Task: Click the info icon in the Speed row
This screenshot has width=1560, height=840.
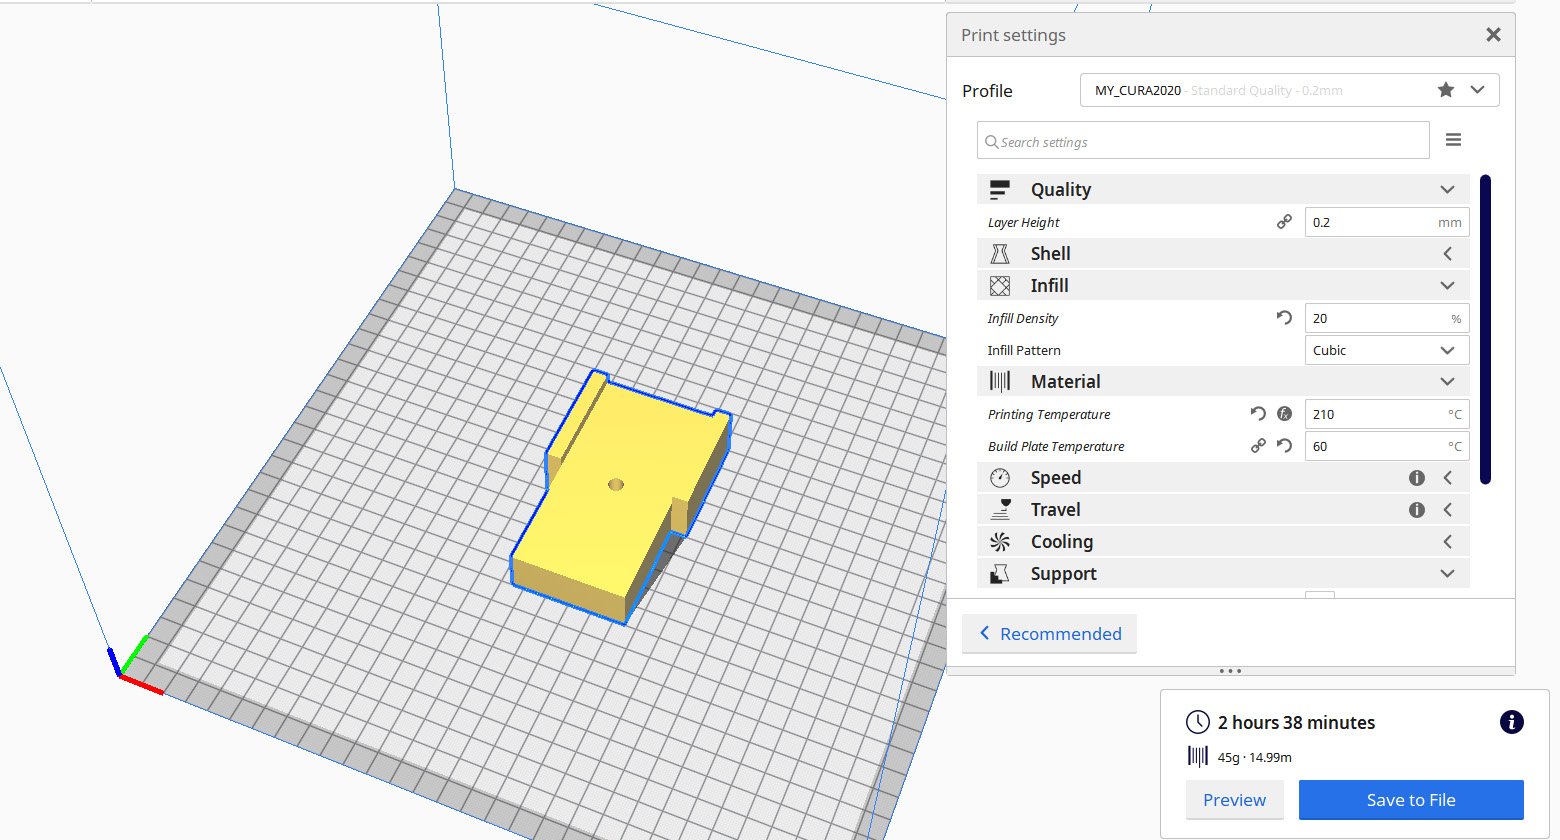Action: tap(1416, 478)
